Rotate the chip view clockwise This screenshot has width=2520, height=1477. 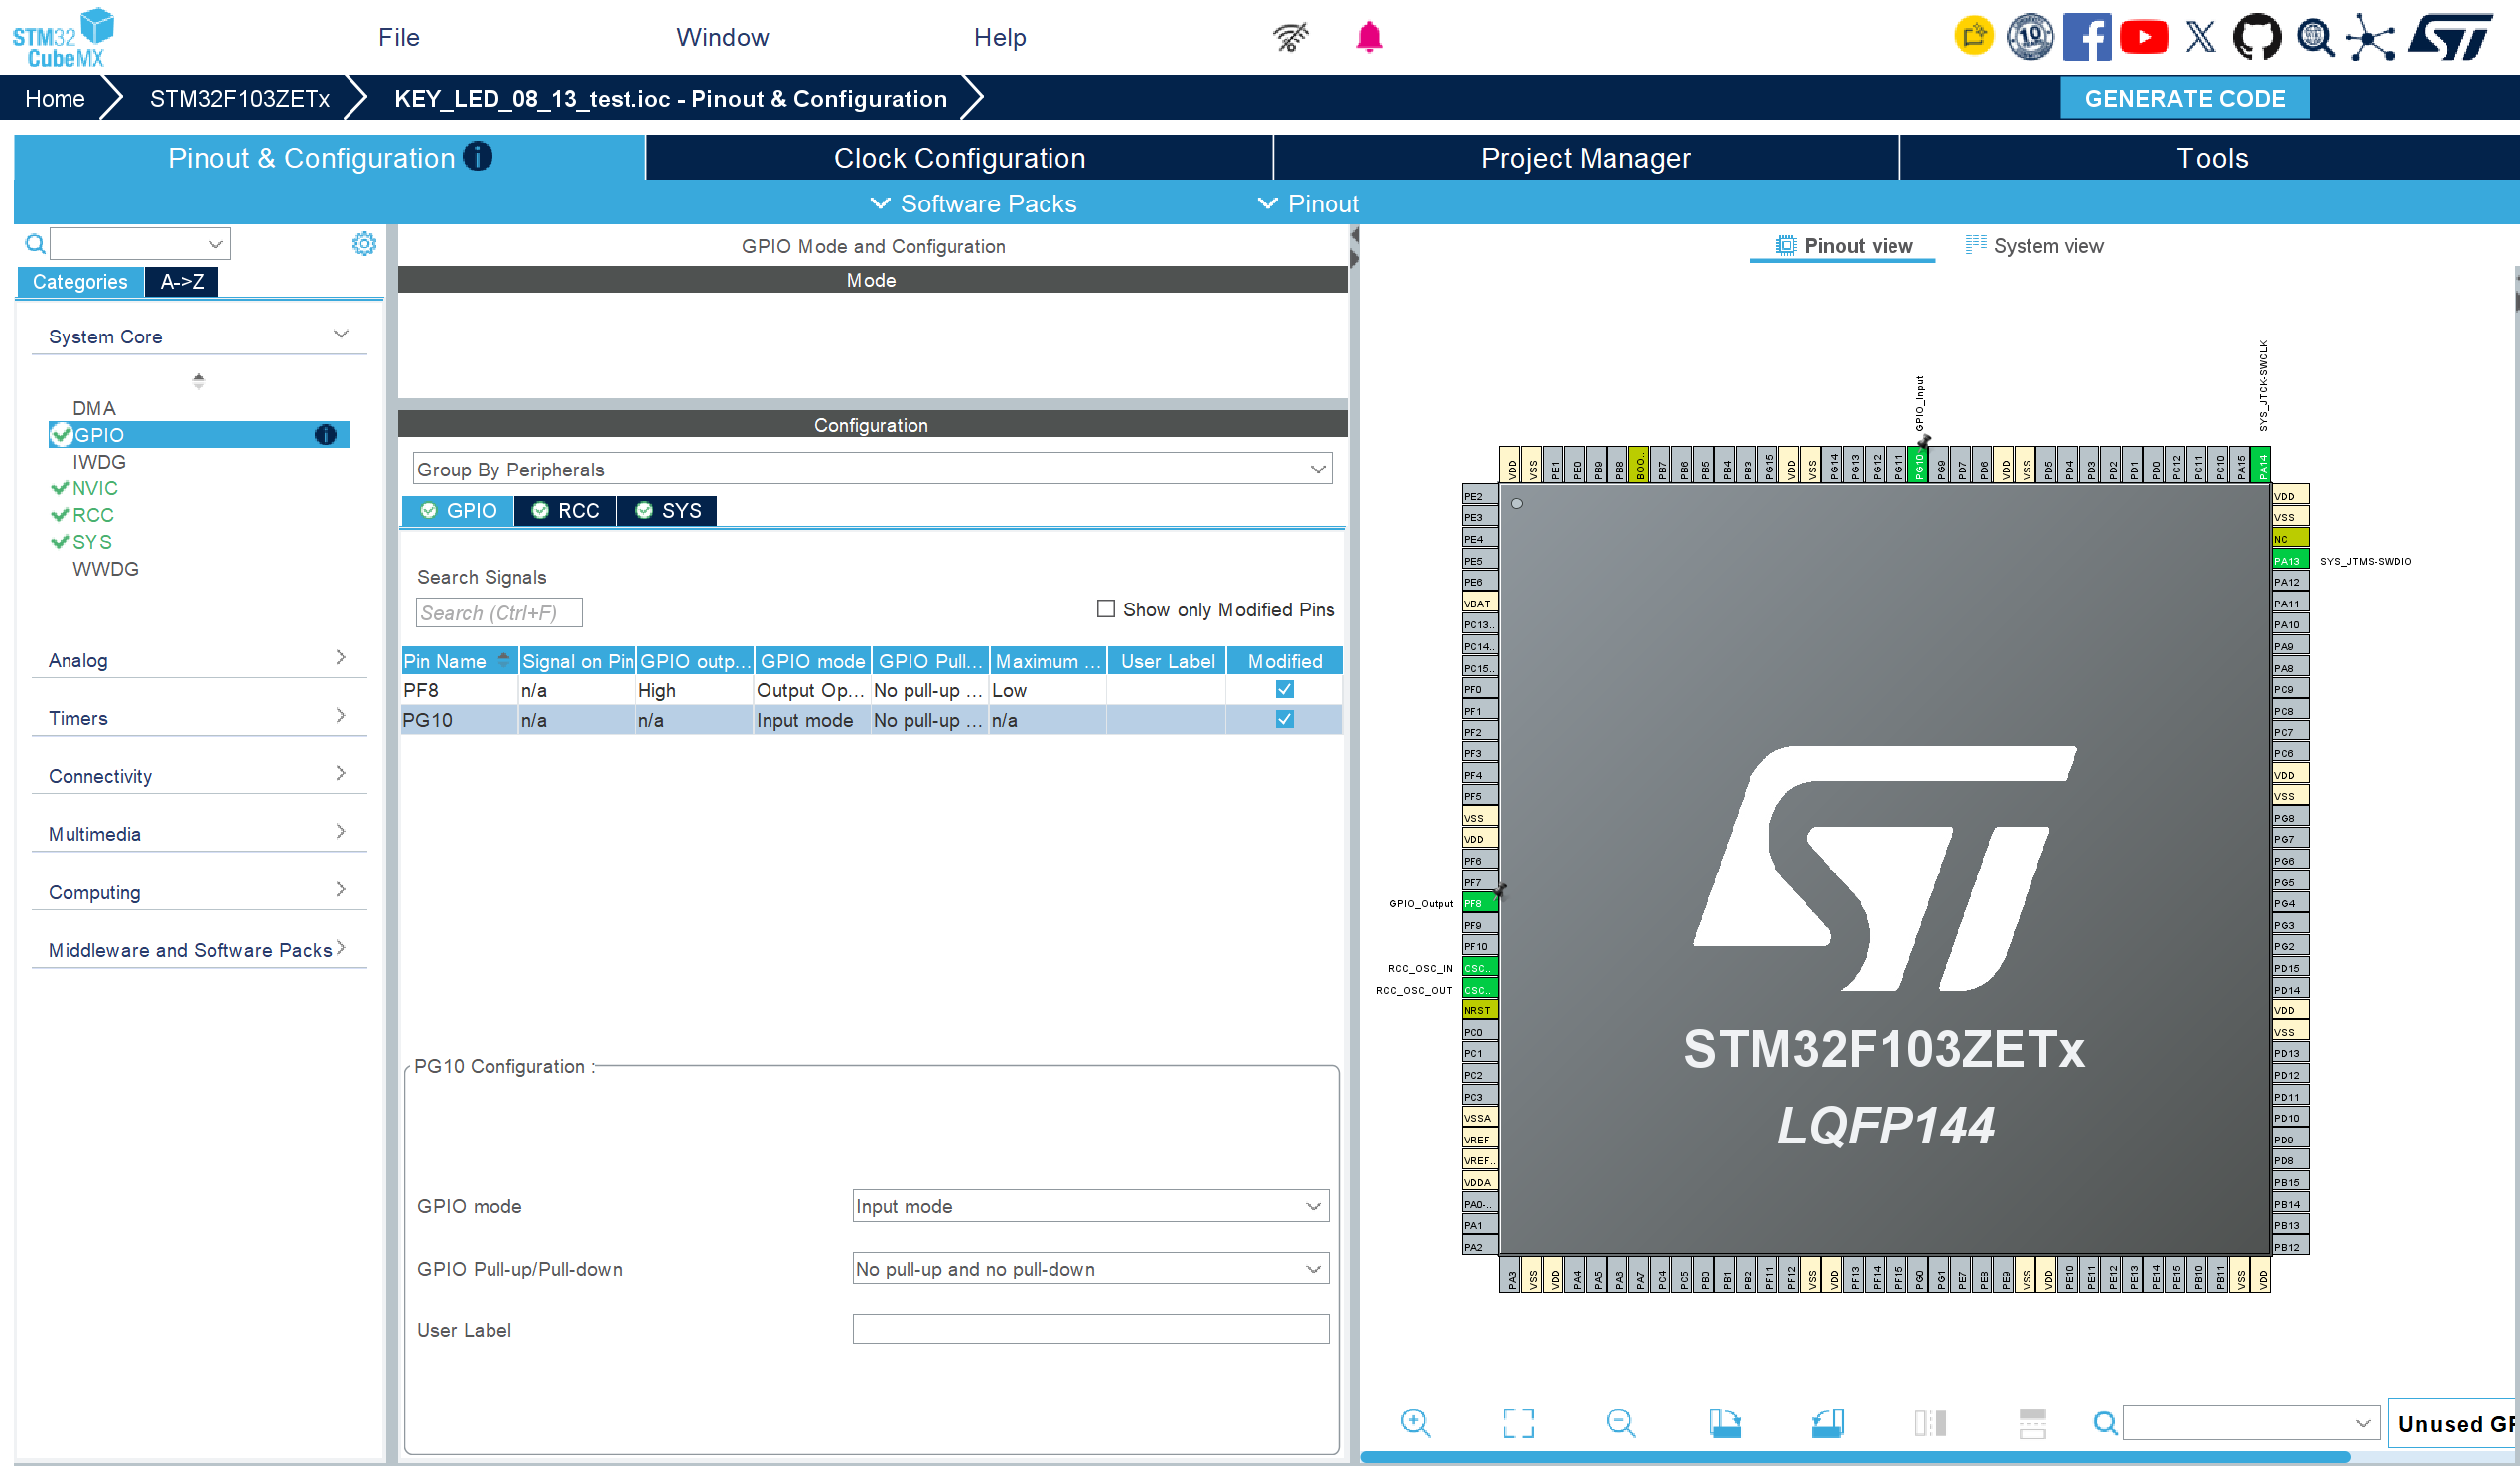(1724, 1423)
